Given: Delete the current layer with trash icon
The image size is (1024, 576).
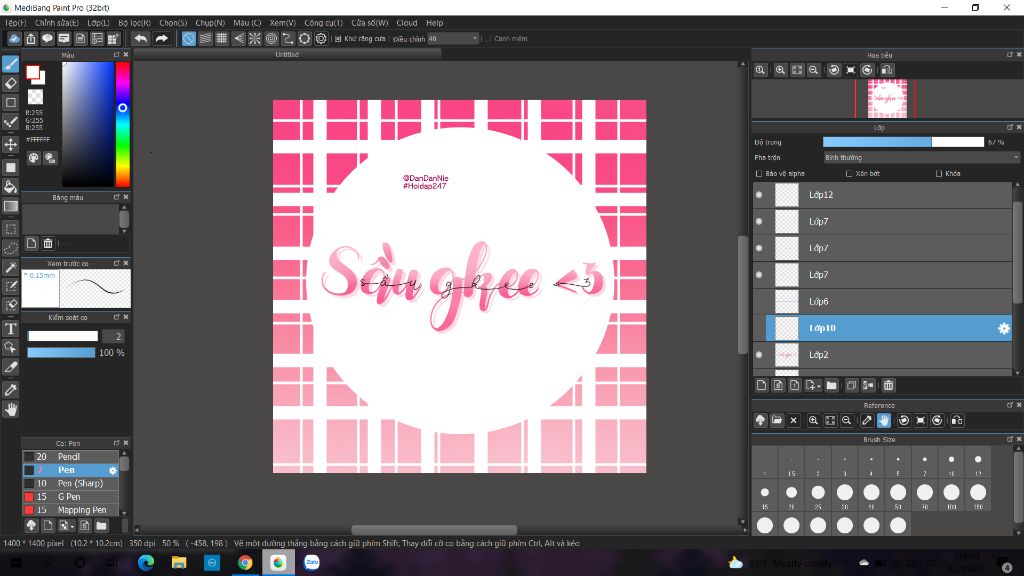Looking at the screenshot, I should point(888,385).
